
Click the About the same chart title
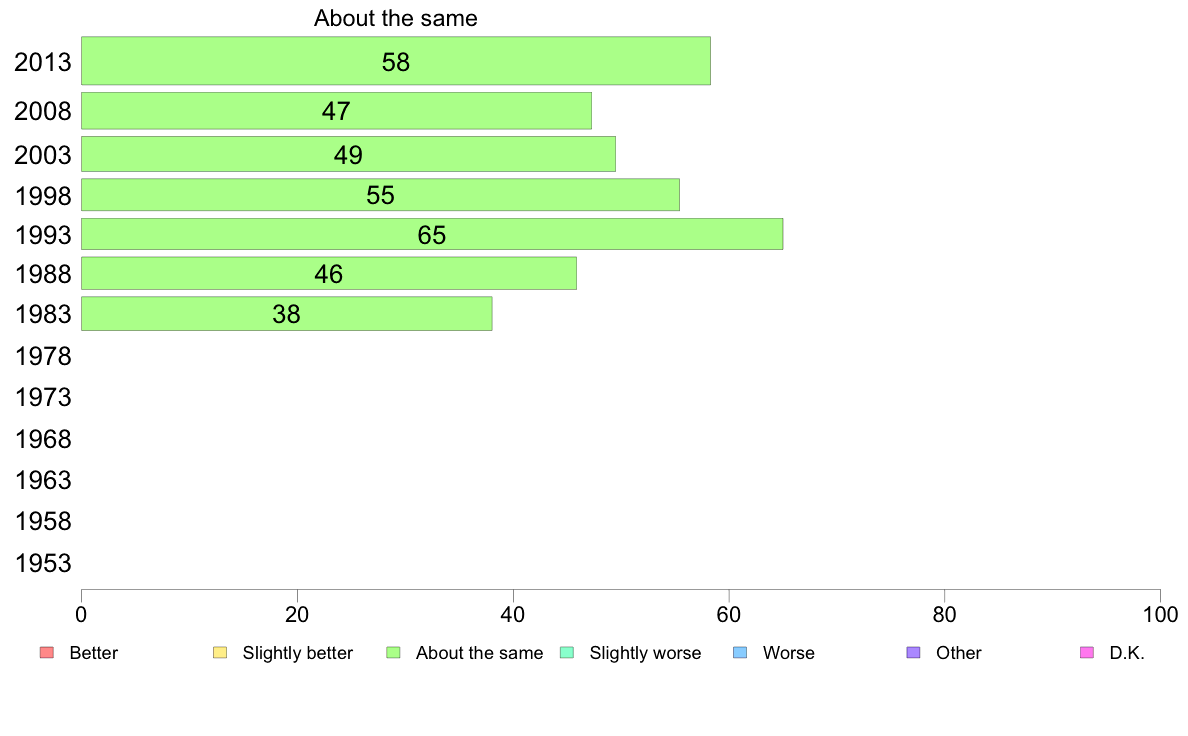(x=395, y=18)
